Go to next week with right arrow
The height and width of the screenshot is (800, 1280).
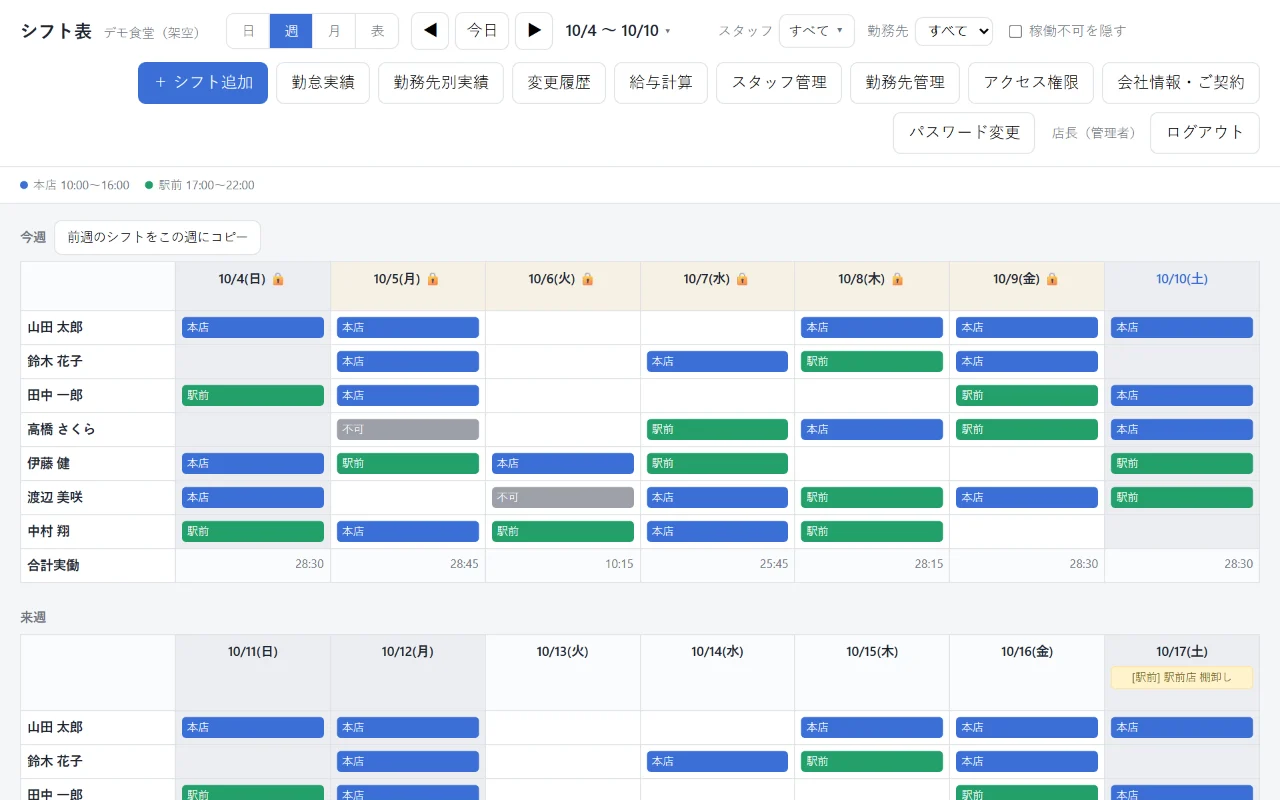click(x=534, y=31)
